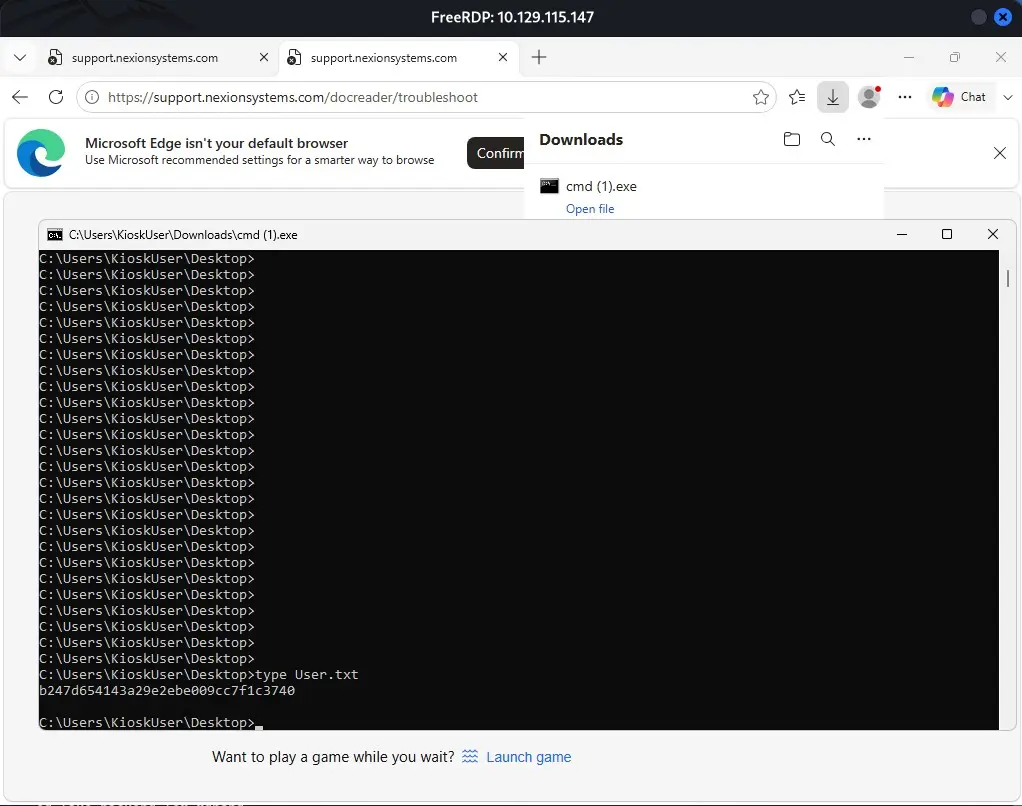Expand the chevron next to Chat
This screenshot has height=806, width=1022.
(1008, 97)
